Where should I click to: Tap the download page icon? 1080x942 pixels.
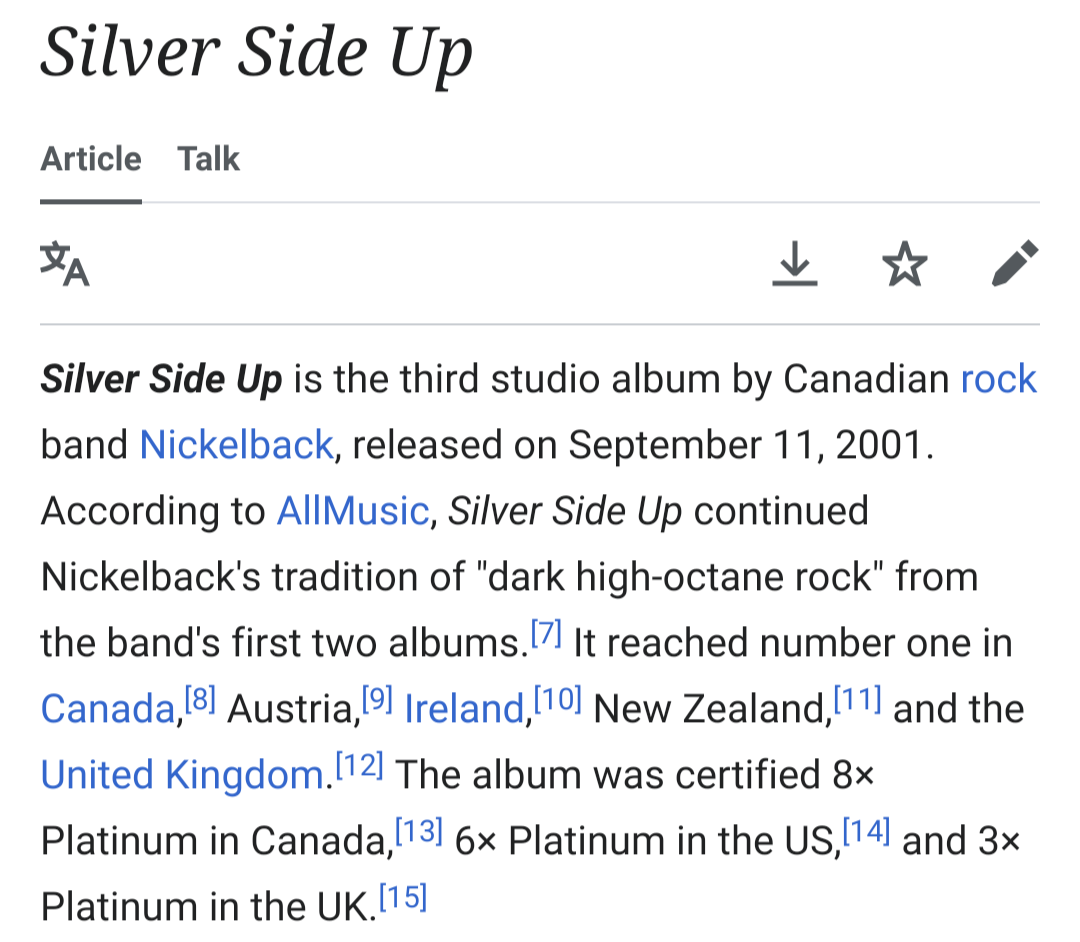pyautogui.click(x=794, y=263)
